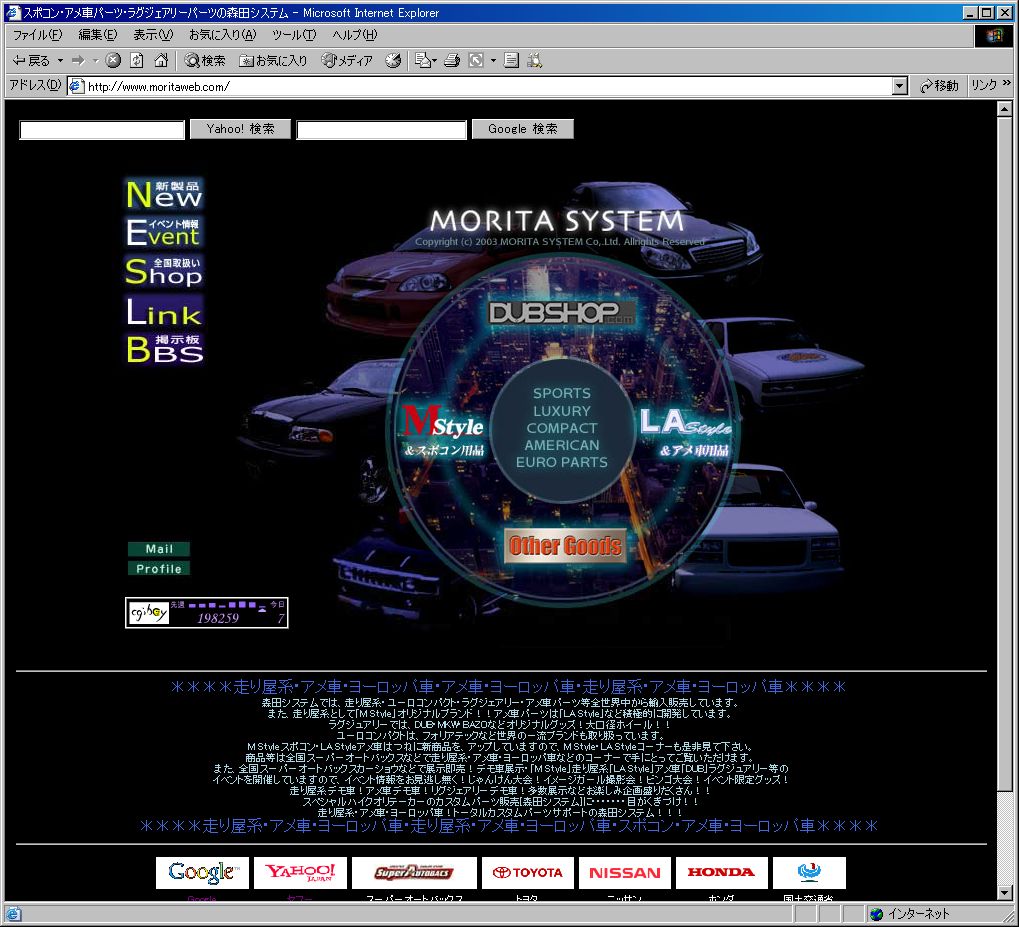Screen dimensions: 1019x927
Task: Open the DUBSHOP.com logo link
Action: point(561,313)
